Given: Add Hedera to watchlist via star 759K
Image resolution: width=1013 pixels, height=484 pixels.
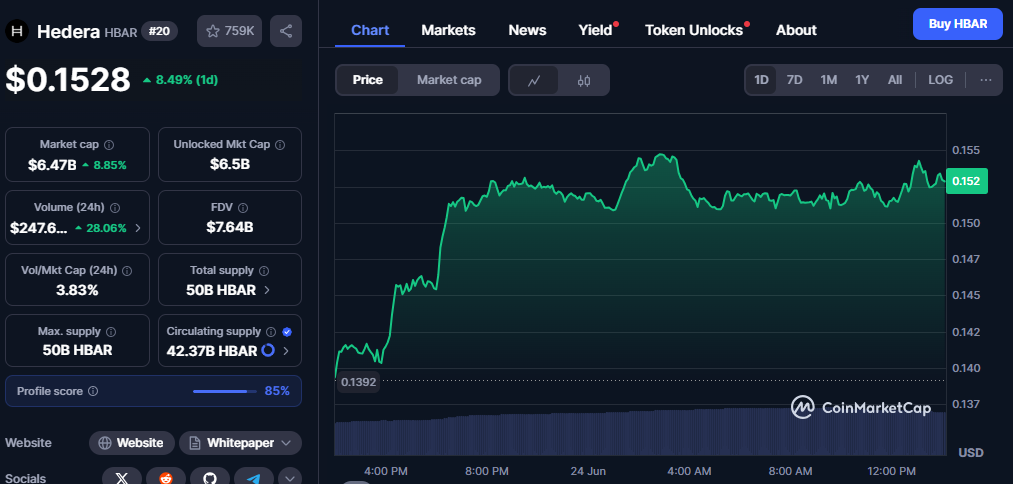Looking at the screenshot, I should (229, 31).
